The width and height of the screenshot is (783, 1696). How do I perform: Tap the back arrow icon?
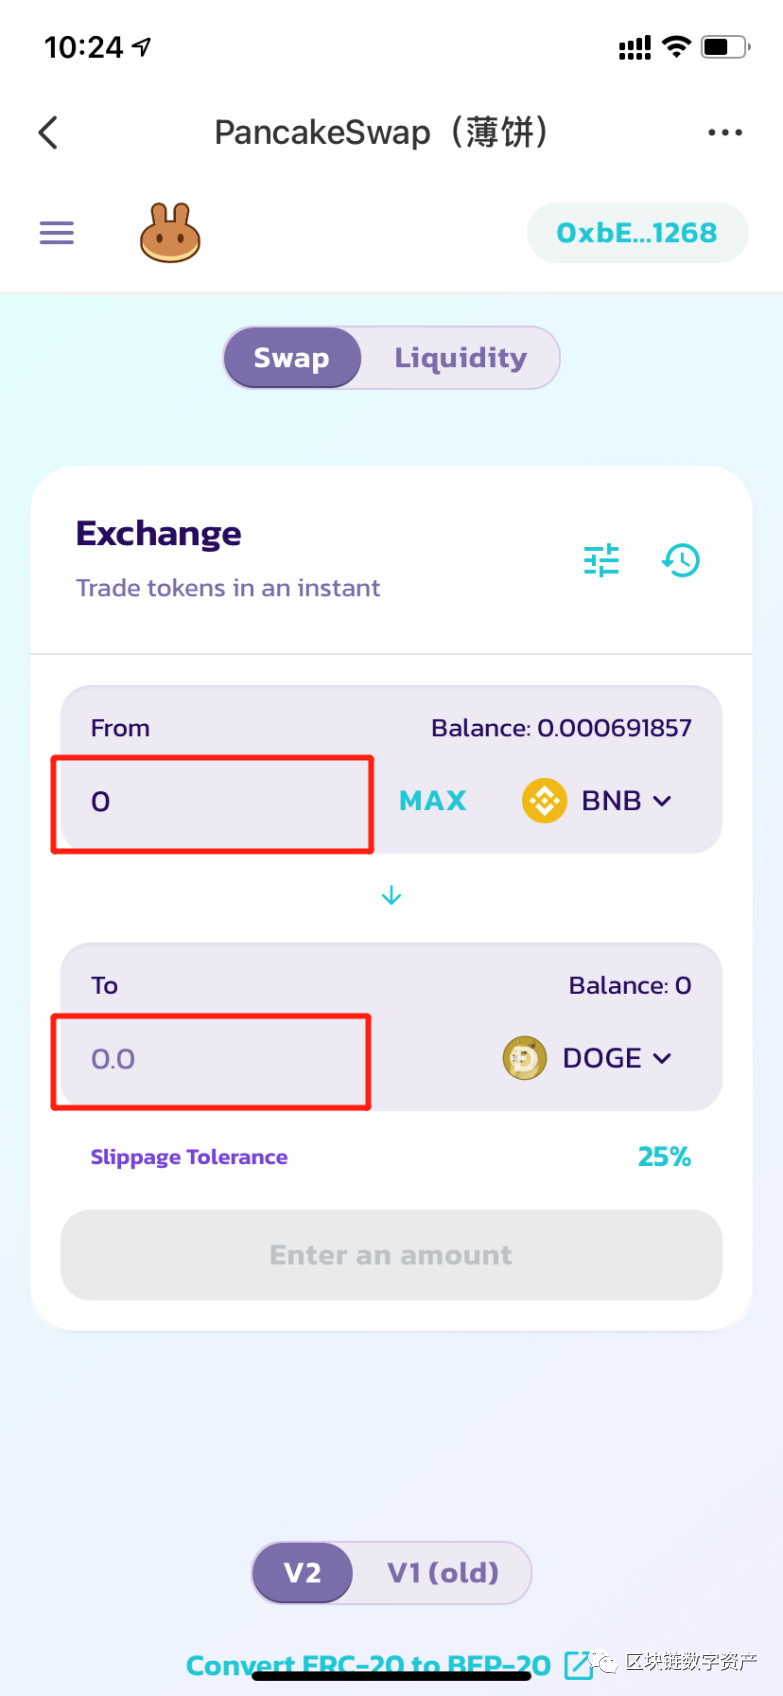[x=49, y=132]
